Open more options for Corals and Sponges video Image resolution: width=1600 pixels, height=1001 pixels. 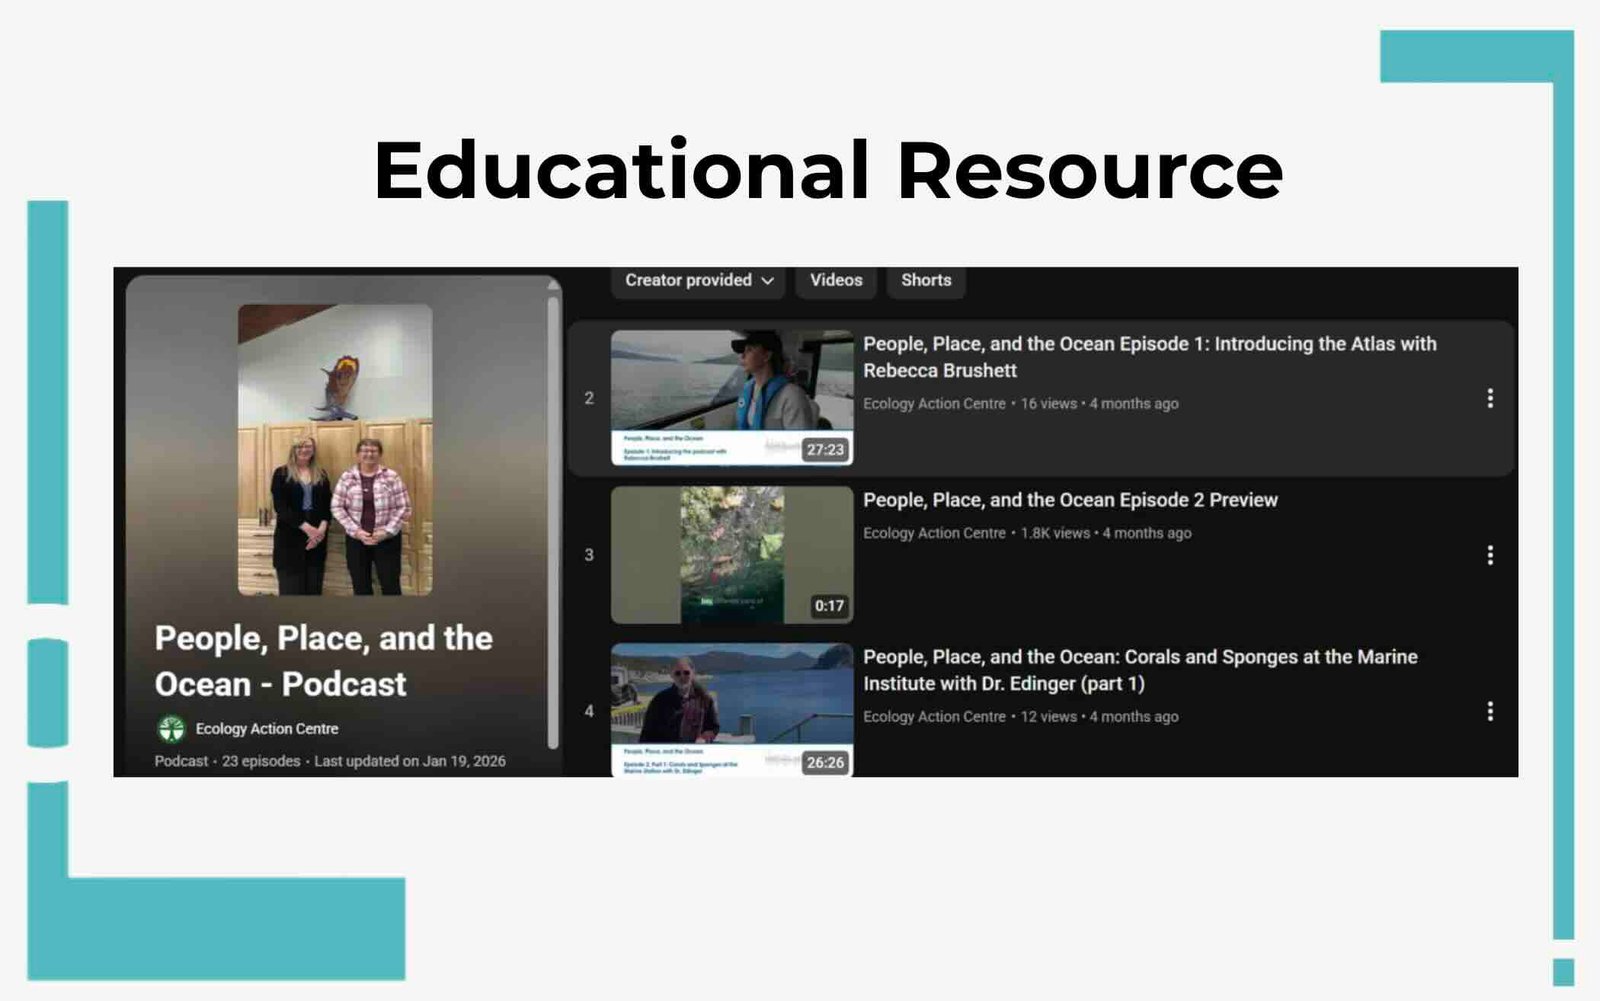[1490, 711]
